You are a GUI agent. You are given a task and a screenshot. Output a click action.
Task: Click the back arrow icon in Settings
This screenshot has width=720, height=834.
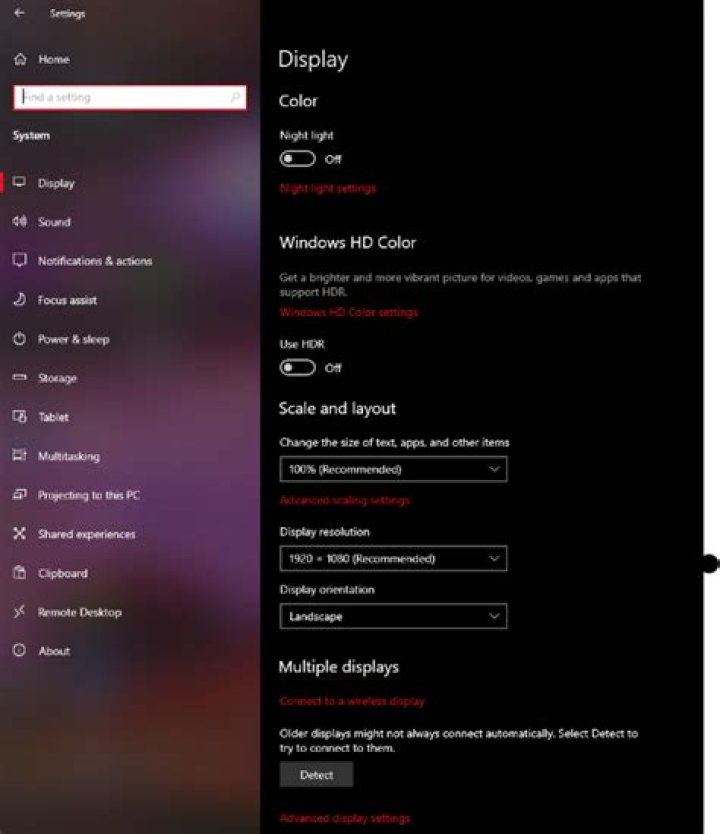coord(19,12)
